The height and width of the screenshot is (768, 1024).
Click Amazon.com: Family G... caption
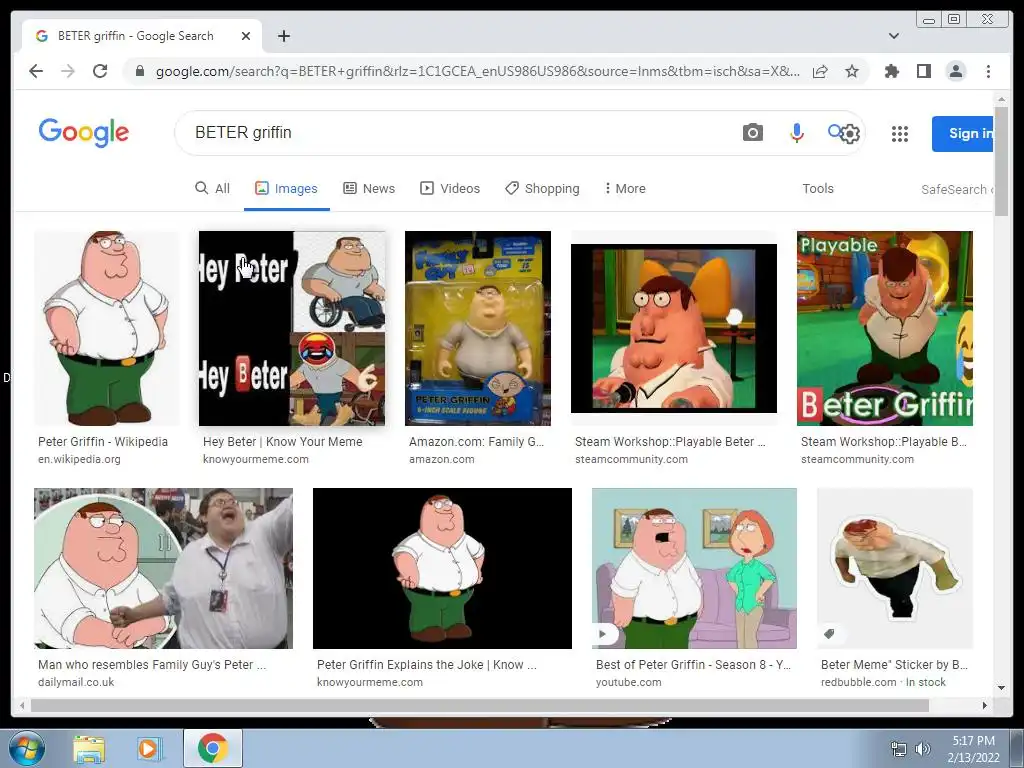(x=476, y=442)
